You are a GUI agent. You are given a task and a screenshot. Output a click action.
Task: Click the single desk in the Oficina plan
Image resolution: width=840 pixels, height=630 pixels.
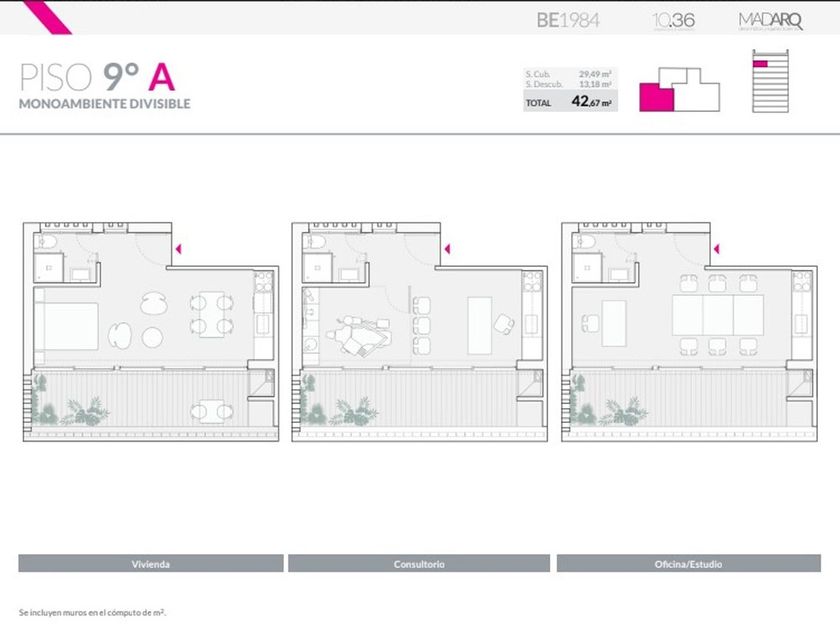pos(613,323)
